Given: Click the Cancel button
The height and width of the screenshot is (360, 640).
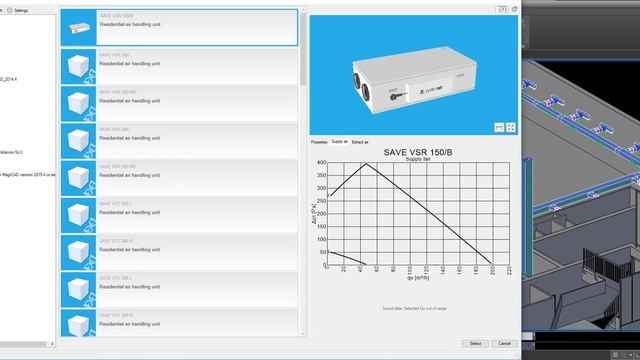Looking at the screenshot, I should tap(504, 343).
